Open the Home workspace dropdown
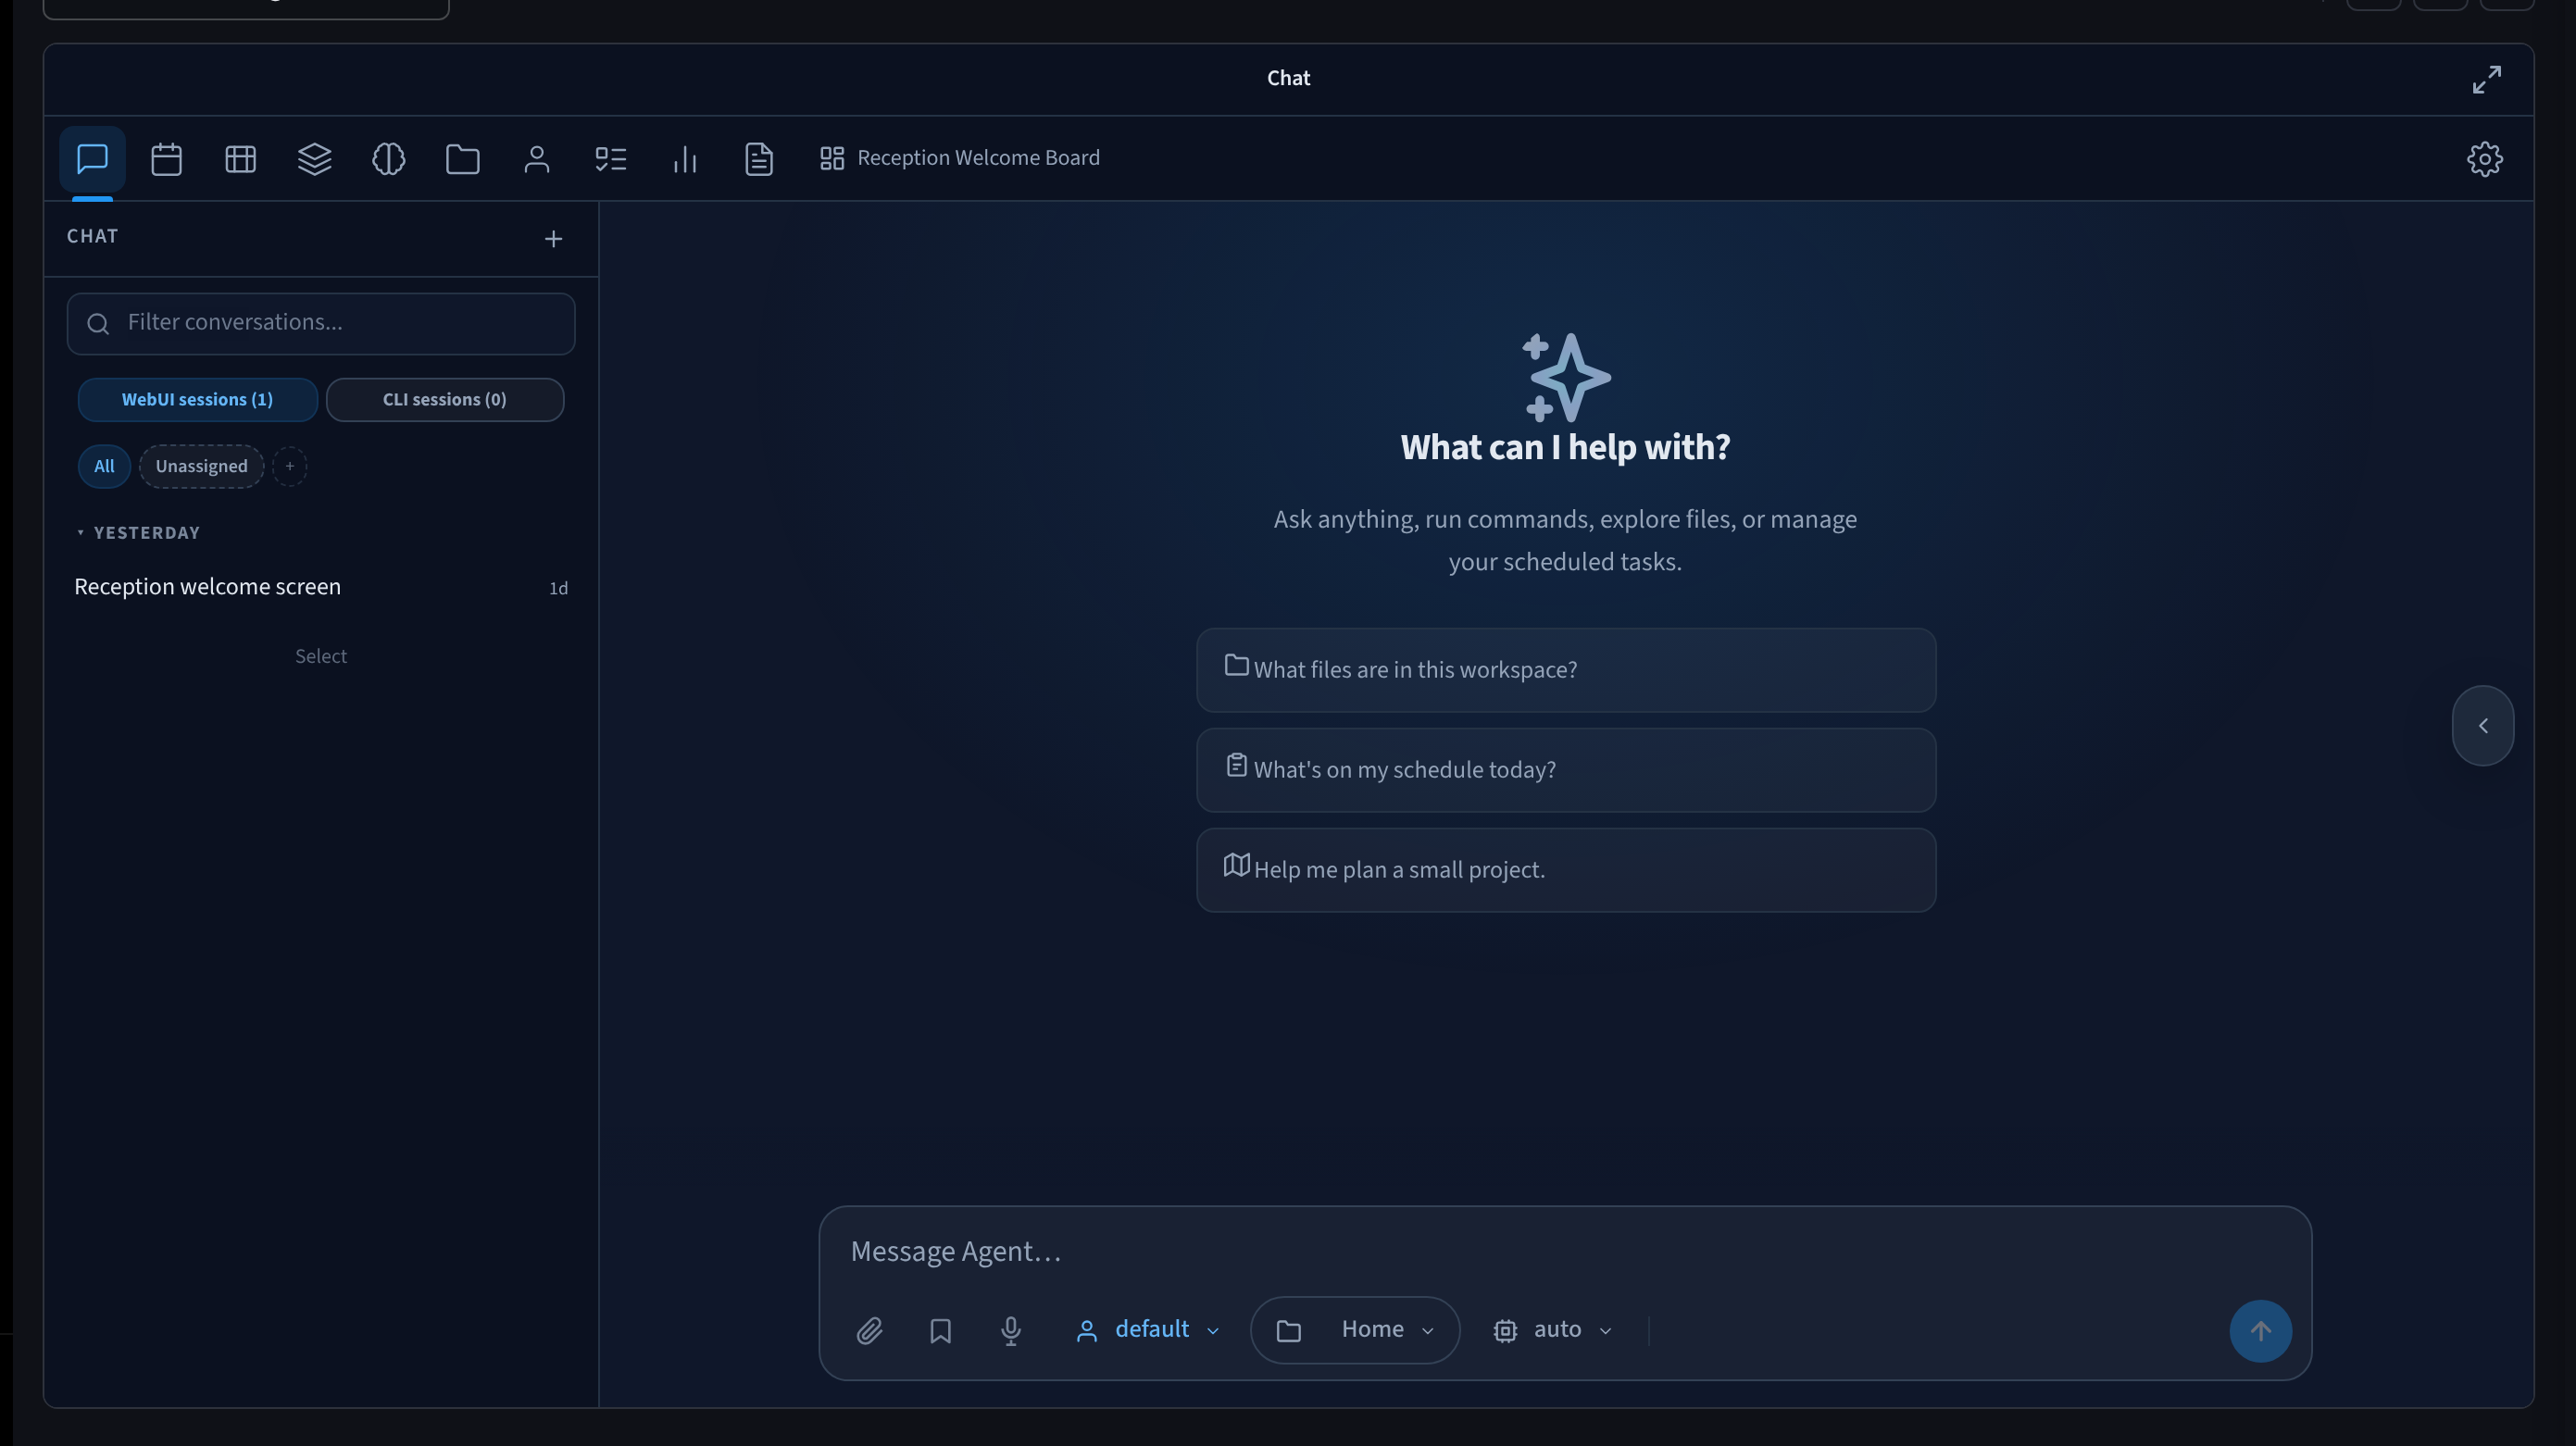The height and width of the screenshot is (1446, 2576). [1355, 1330]
